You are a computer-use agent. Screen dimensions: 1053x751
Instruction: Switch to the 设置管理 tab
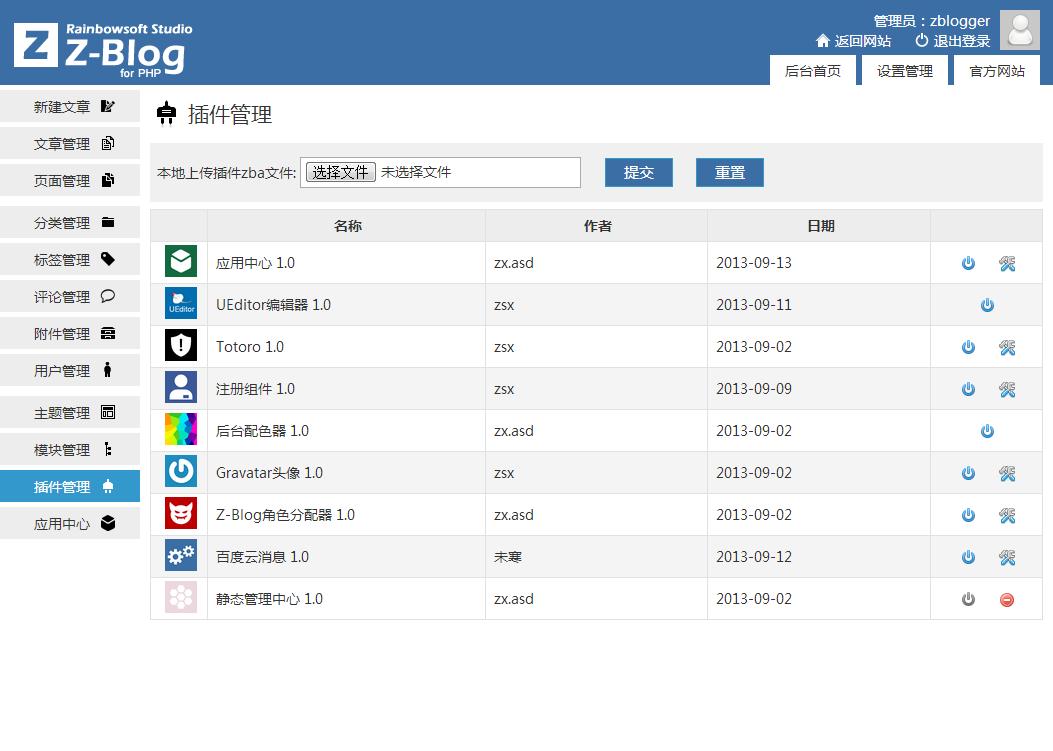point(904,70)
